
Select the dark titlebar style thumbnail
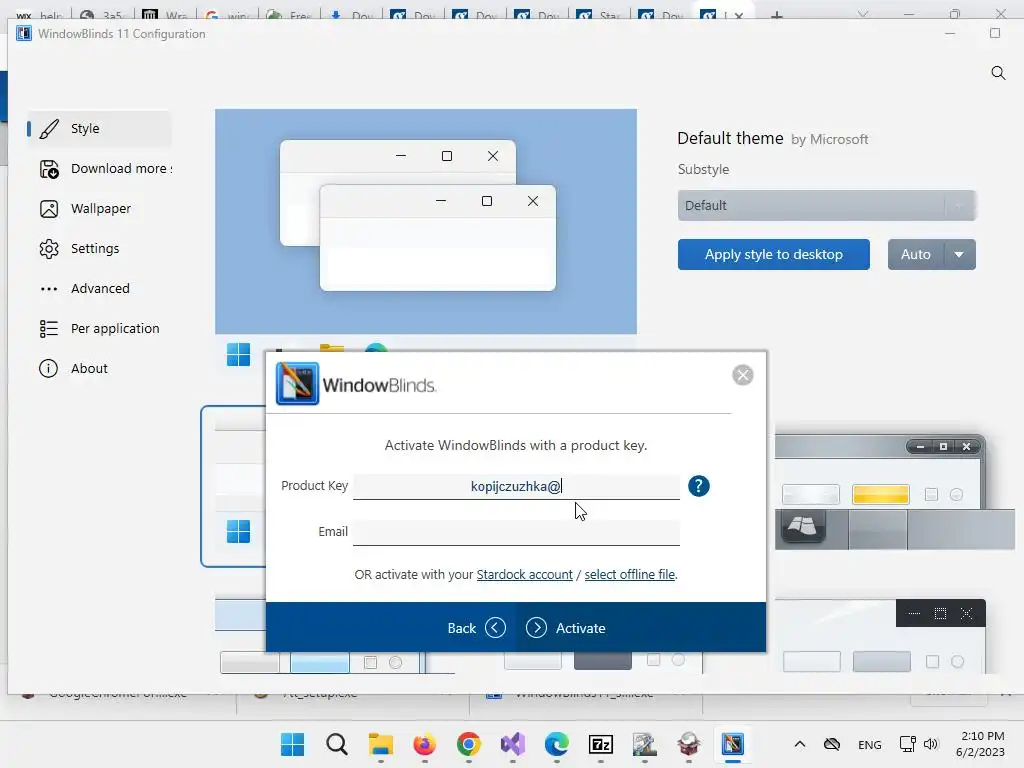880,636
